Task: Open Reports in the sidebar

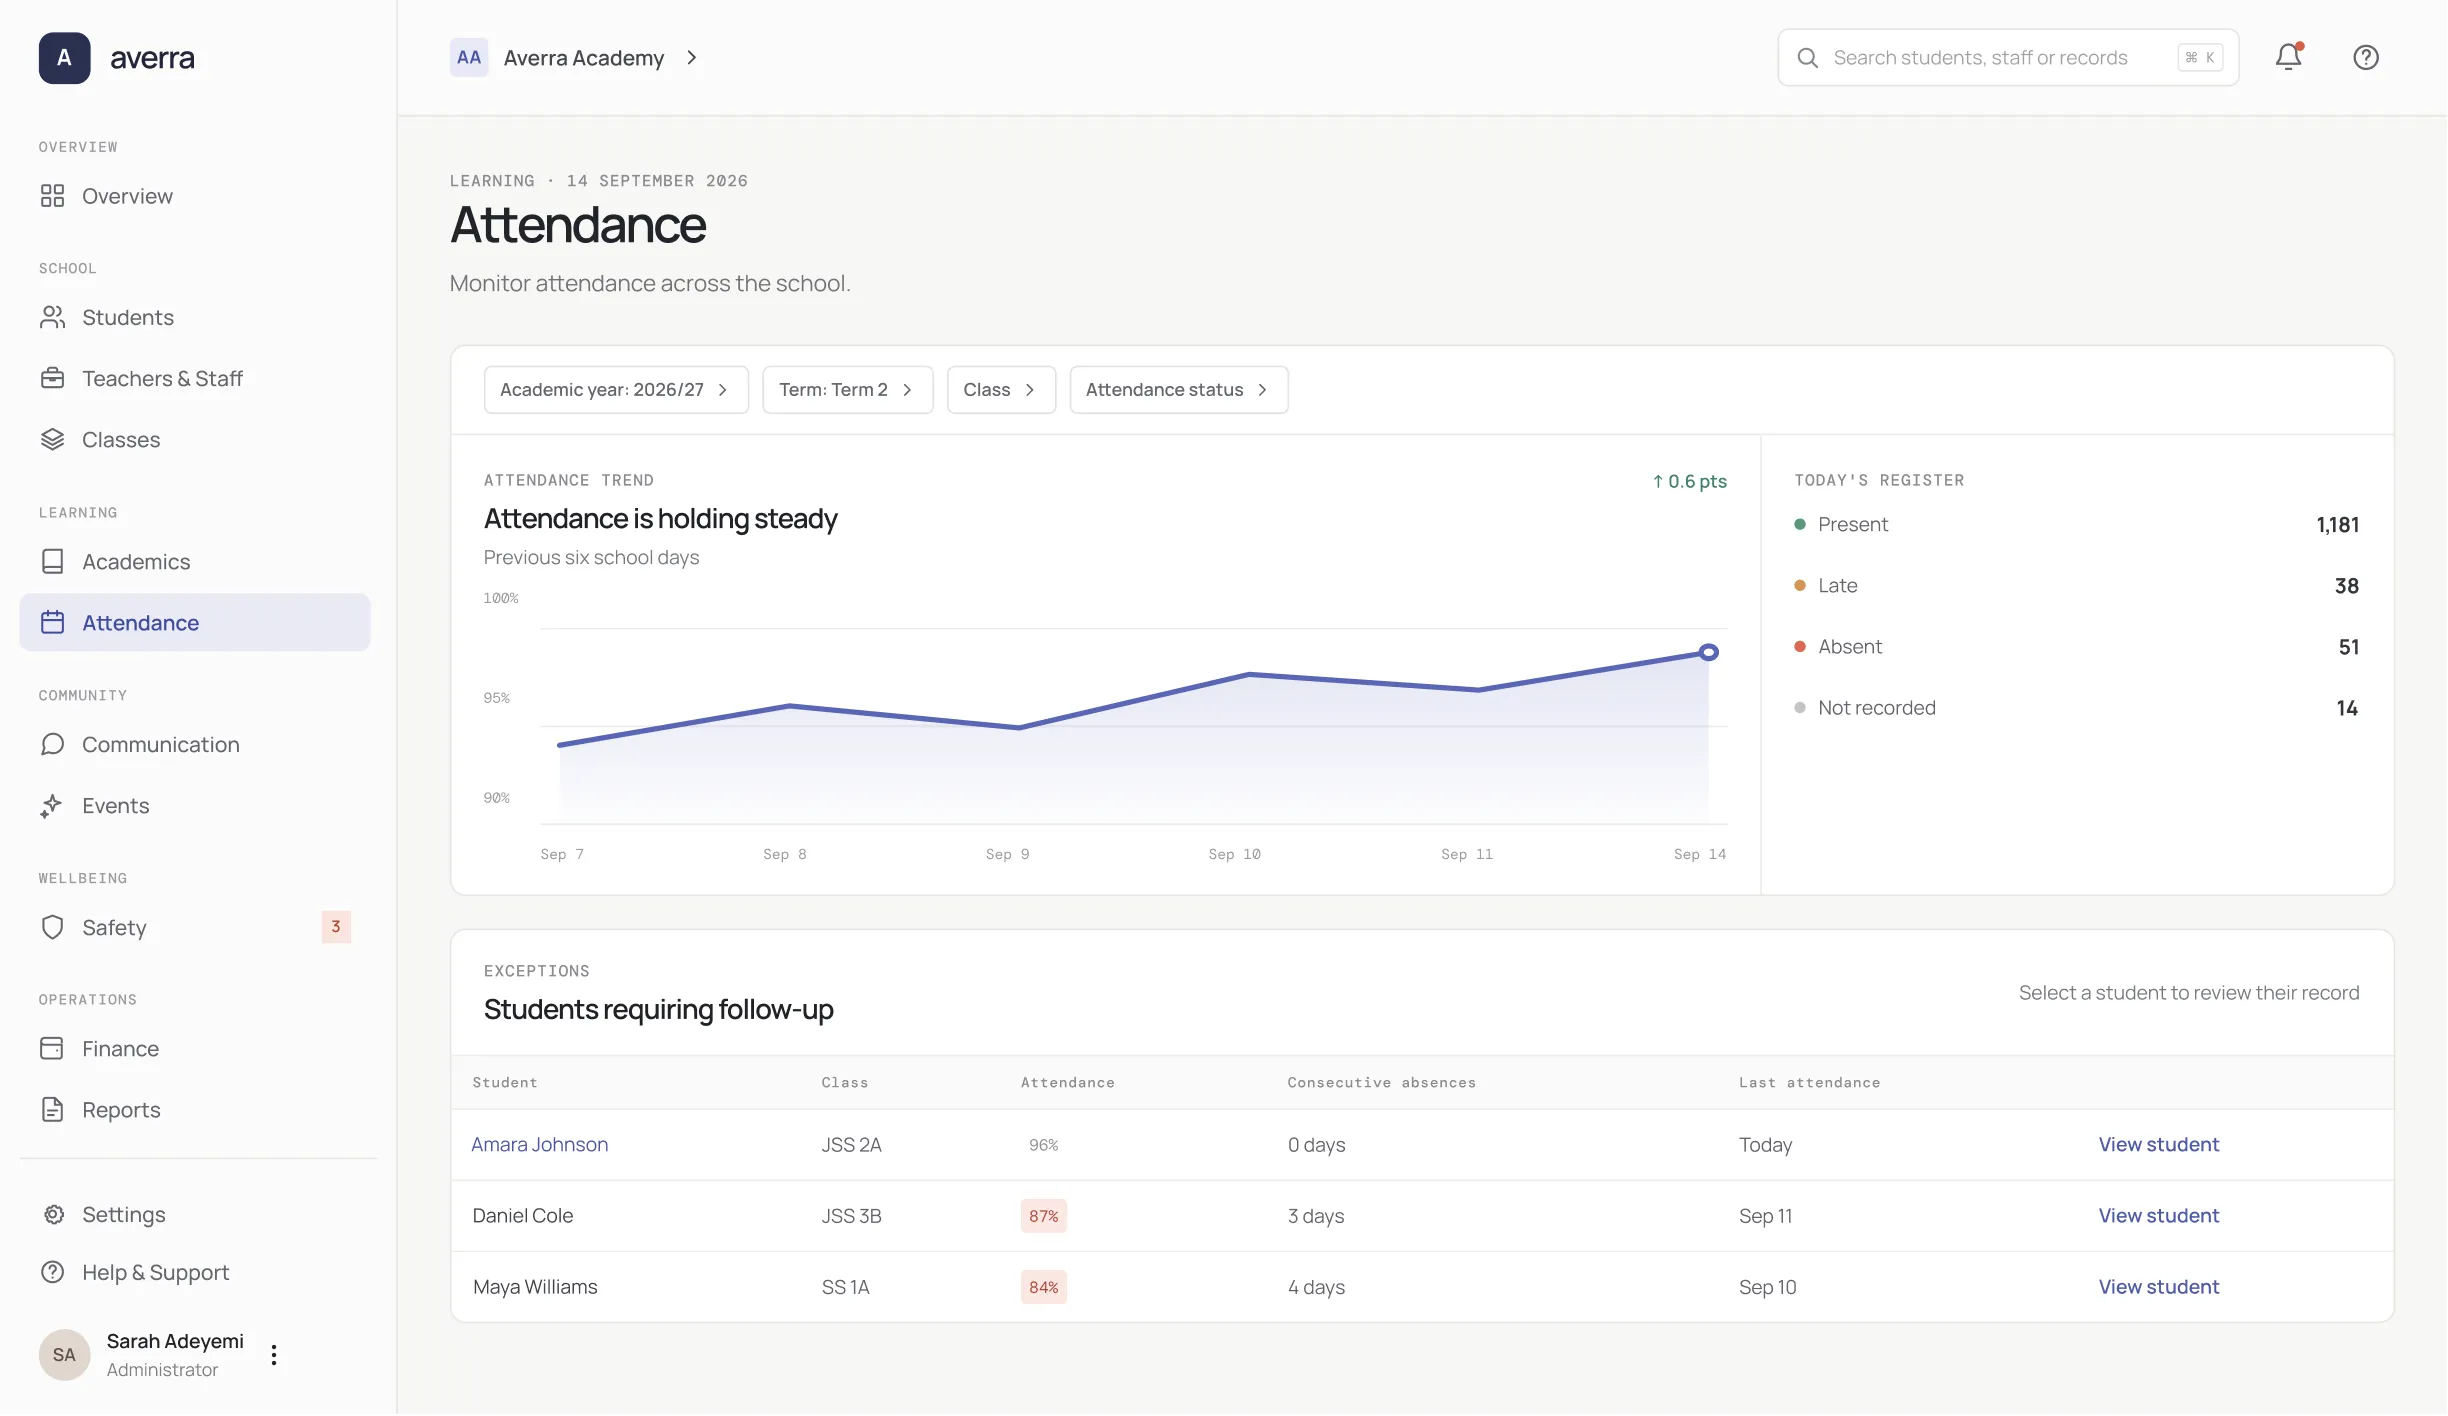Action: click(195, 1109)
